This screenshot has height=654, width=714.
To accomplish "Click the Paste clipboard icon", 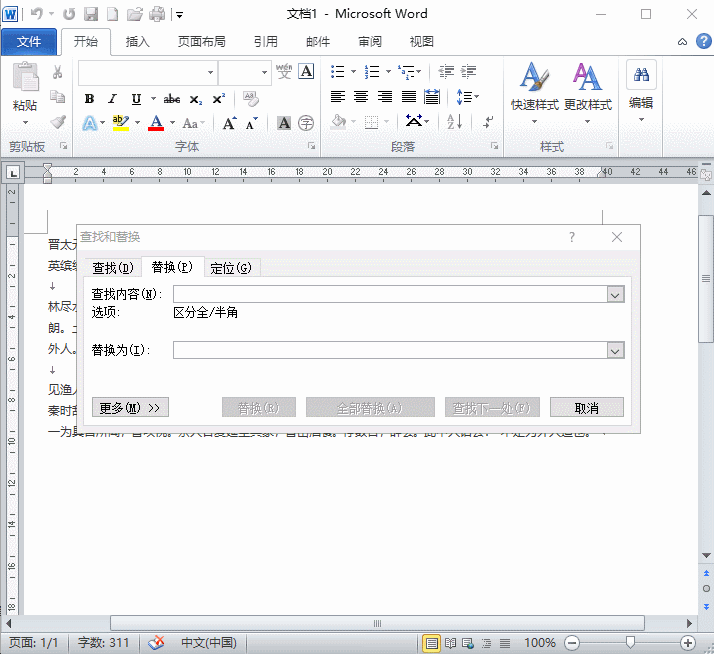I will click(26, 77).
